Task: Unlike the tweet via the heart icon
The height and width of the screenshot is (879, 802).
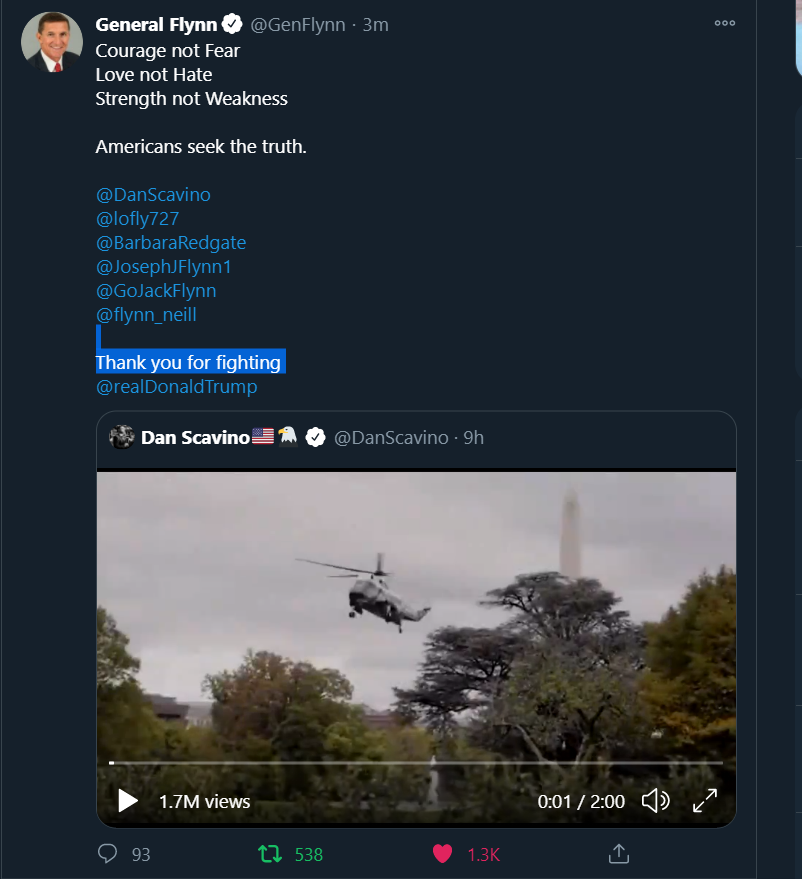Action: (442, 854)
